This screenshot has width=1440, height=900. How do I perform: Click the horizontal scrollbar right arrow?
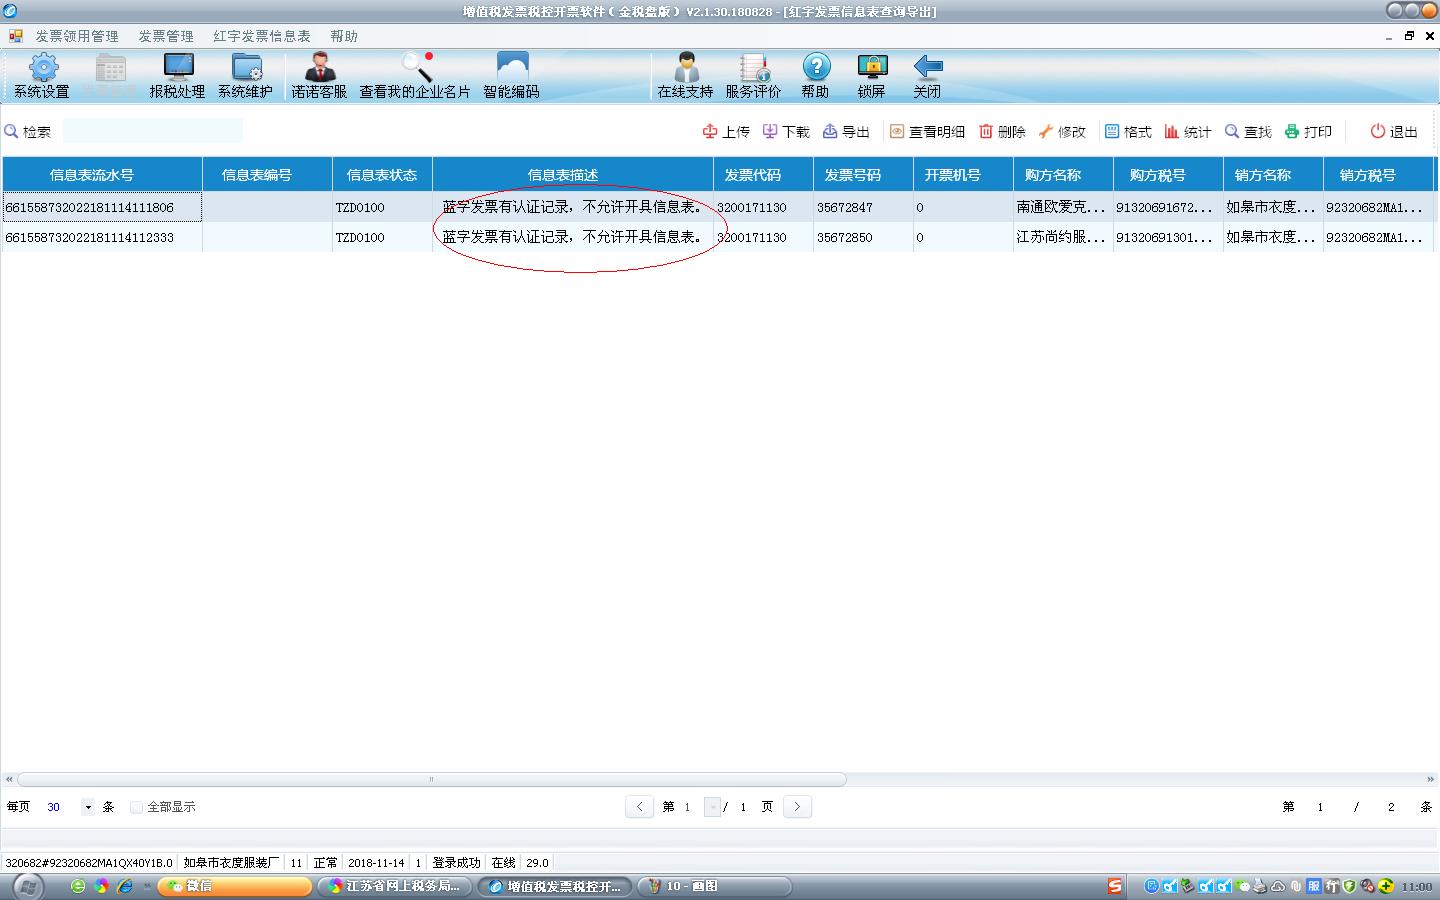[1430, 779]
